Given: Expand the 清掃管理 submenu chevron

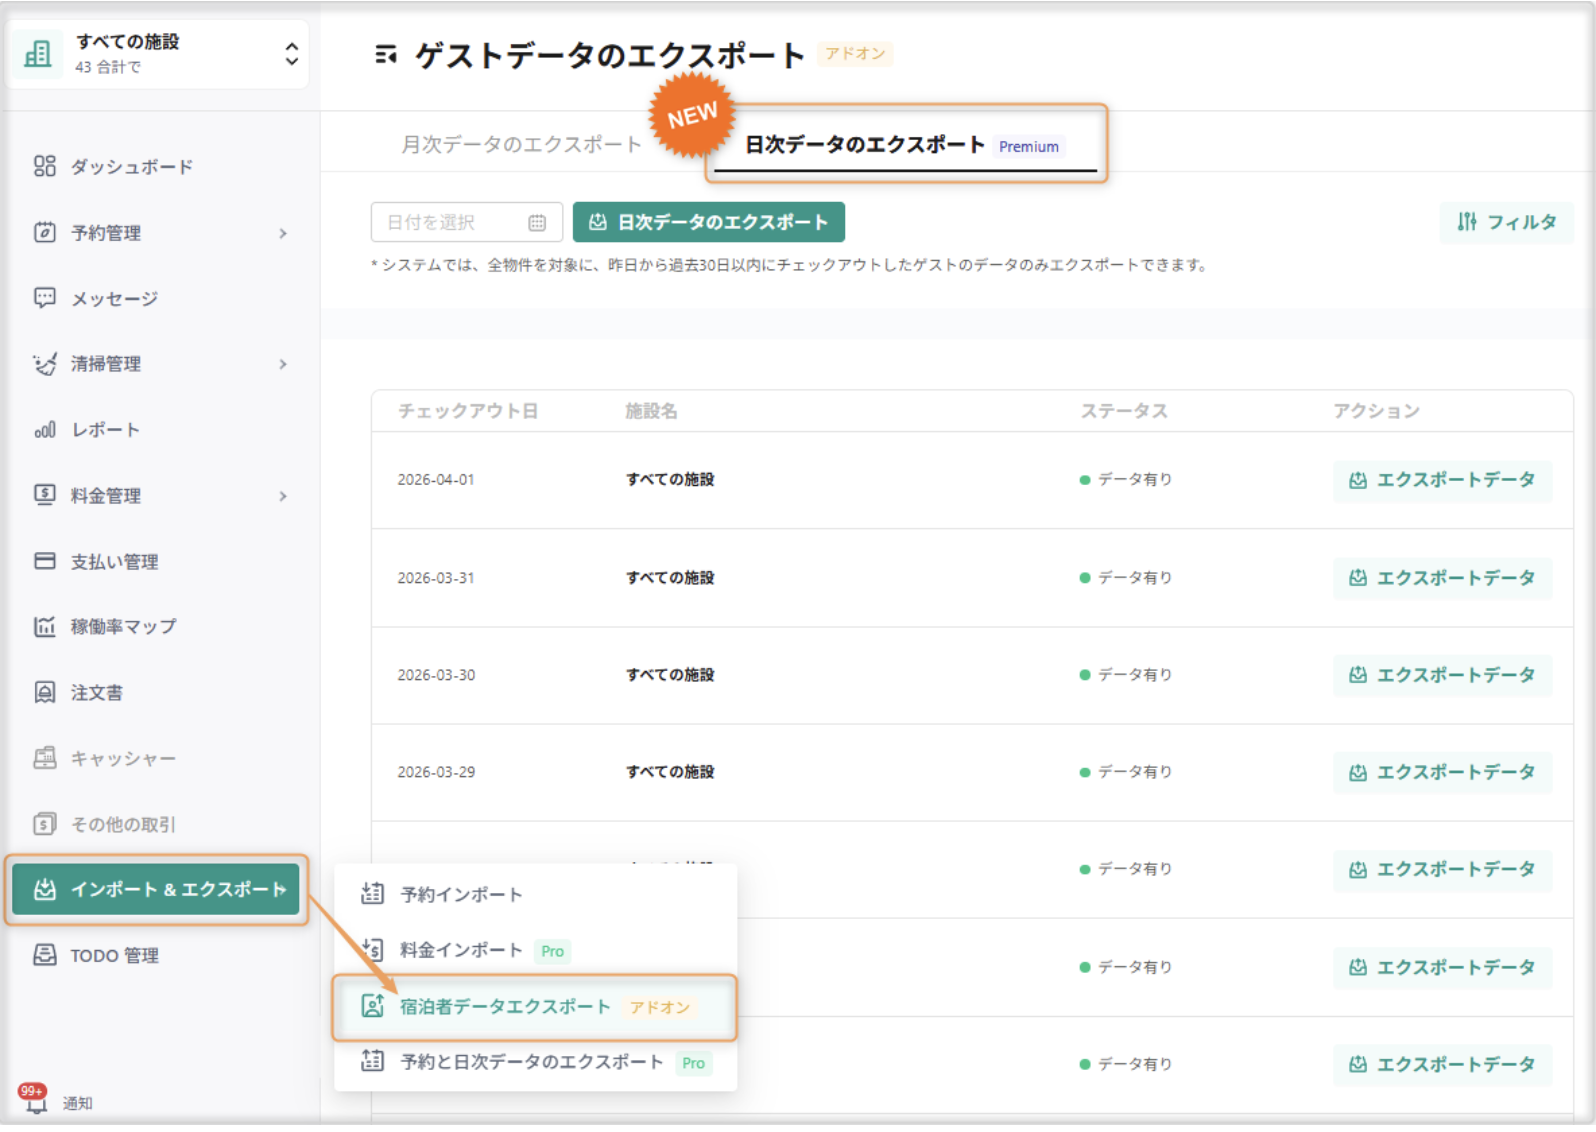Looking at the screenshot, I should (x=283, y=364).
